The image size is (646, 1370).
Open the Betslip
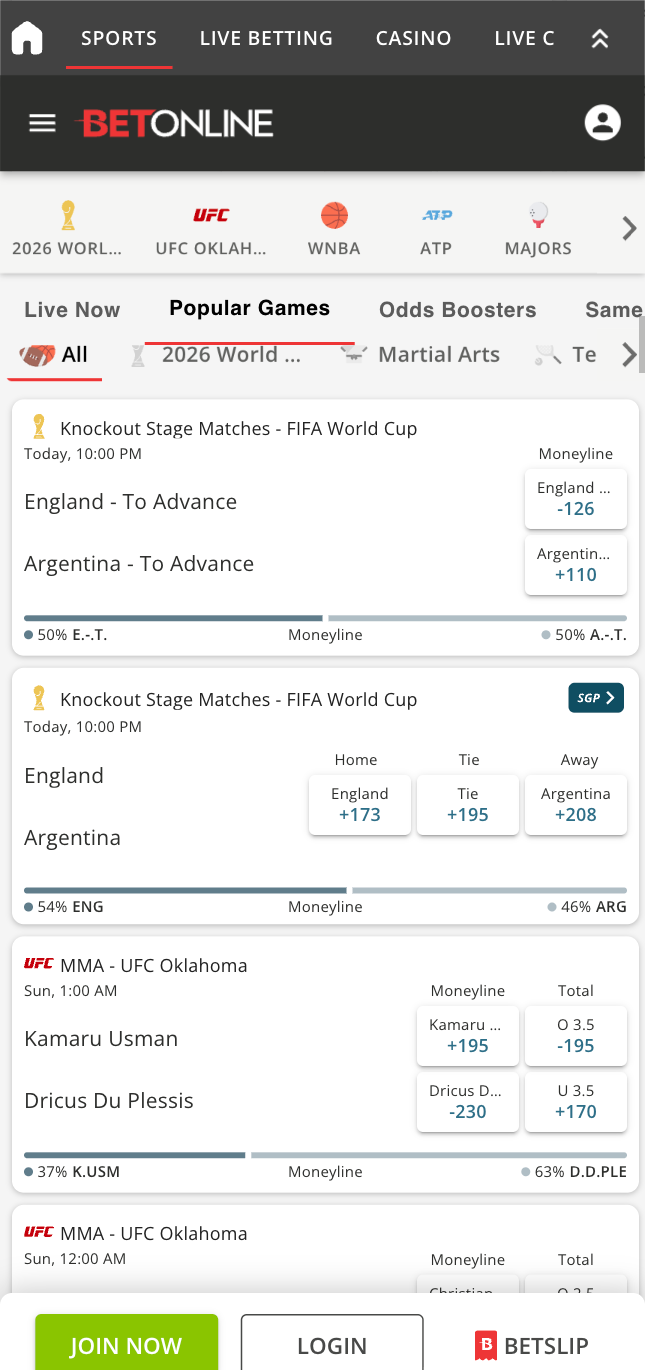(x=531, y=1345)
